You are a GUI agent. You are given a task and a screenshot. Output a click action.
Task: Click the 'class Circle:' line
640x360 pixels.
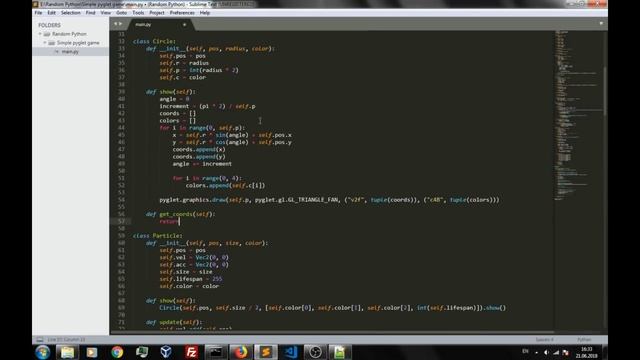coord(154,41)
